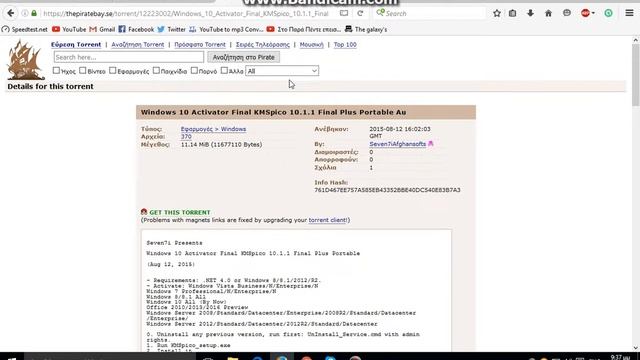Click The Pirate Bay ship logo
This screenshot has width=640, height=360.
pos(25,60)
